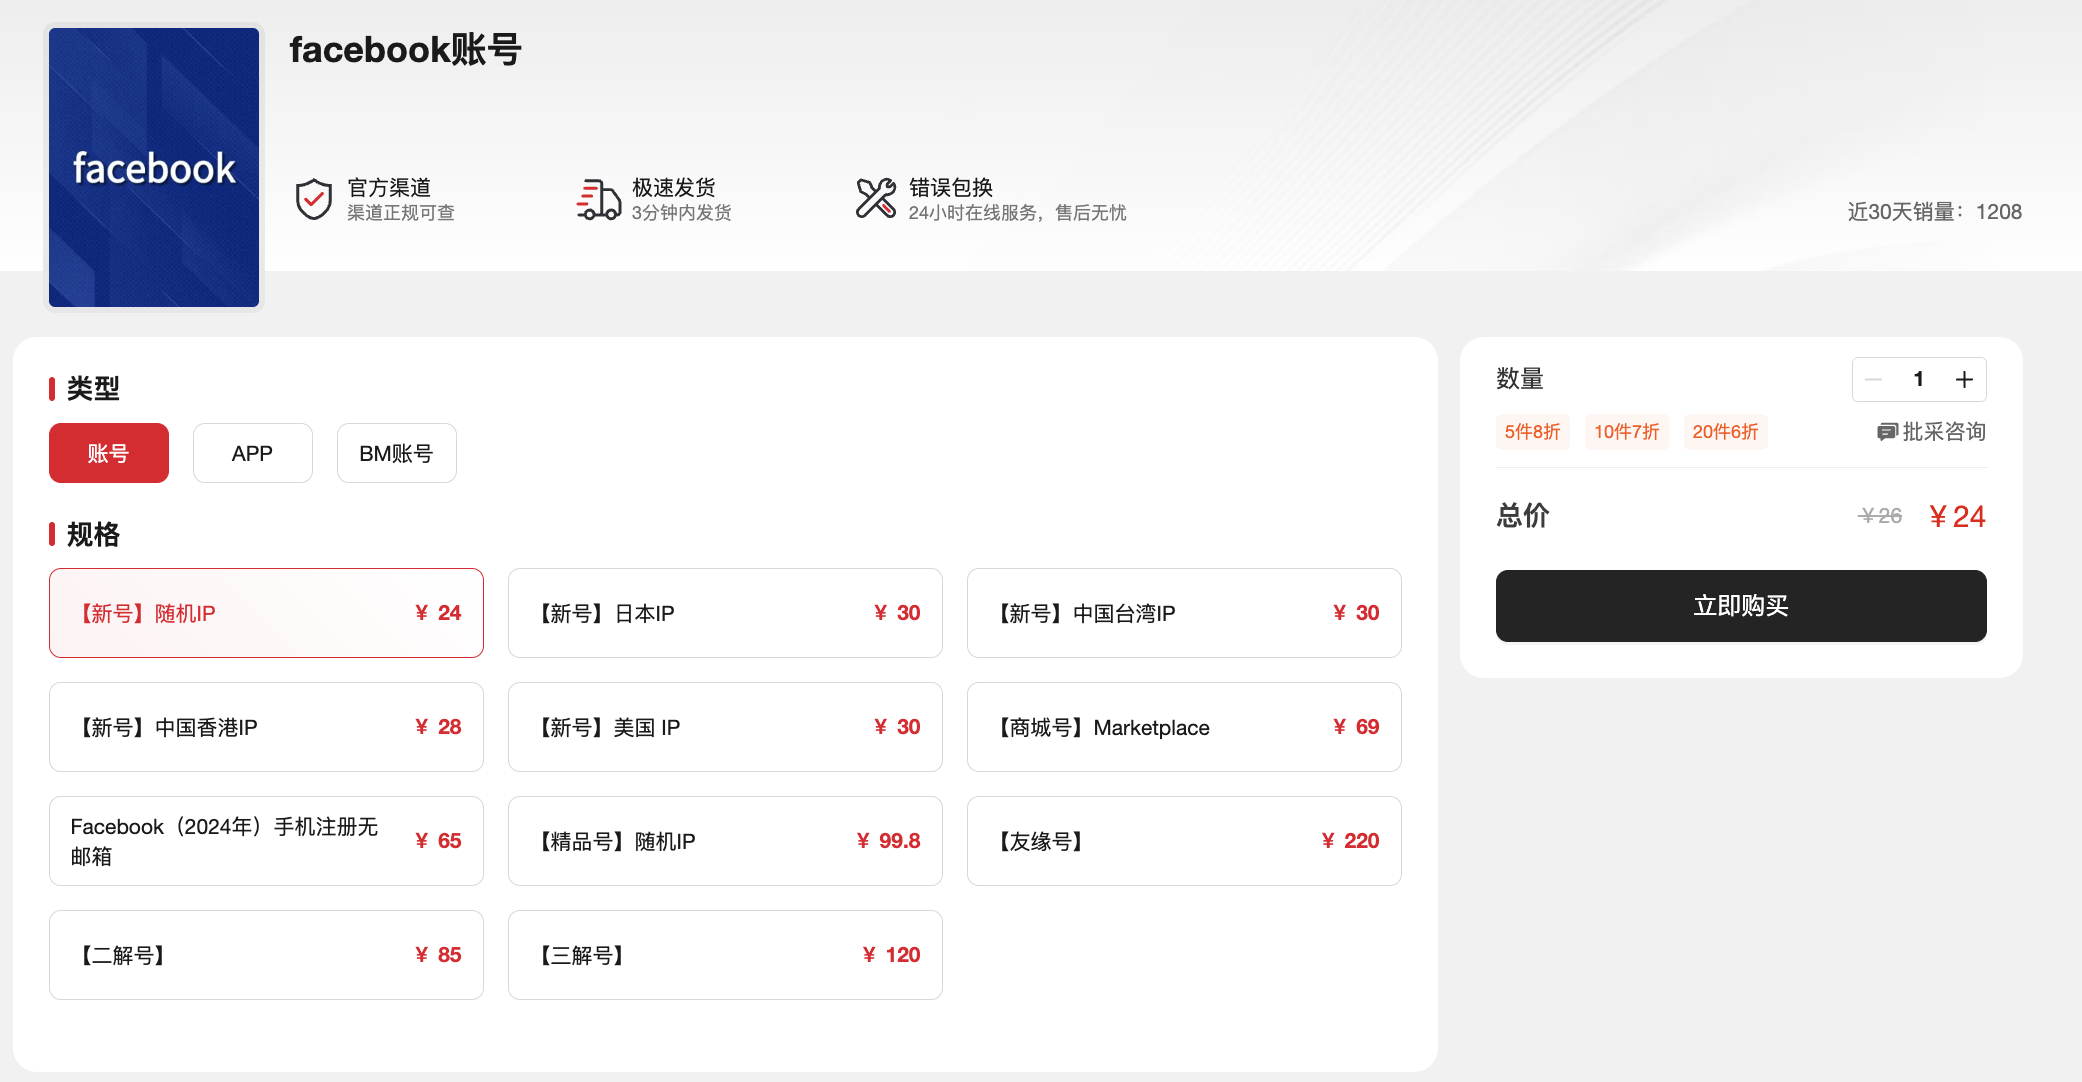Switch to the APP type tab
Screen dimensions: 2082x1082
tap(252, 453)
